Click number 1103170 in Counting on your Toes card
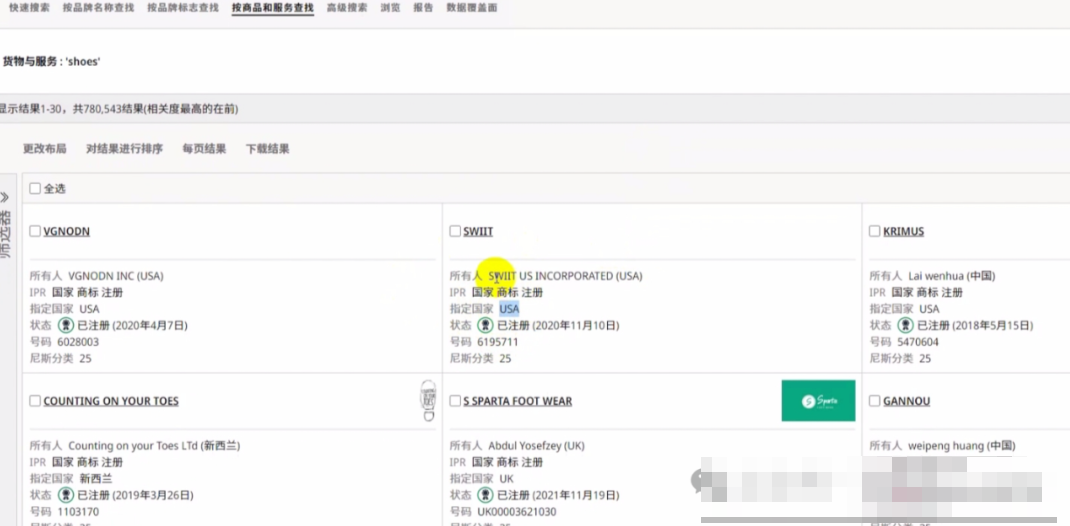The width and height of the screenshot is (1070, 526). [78, 512]
